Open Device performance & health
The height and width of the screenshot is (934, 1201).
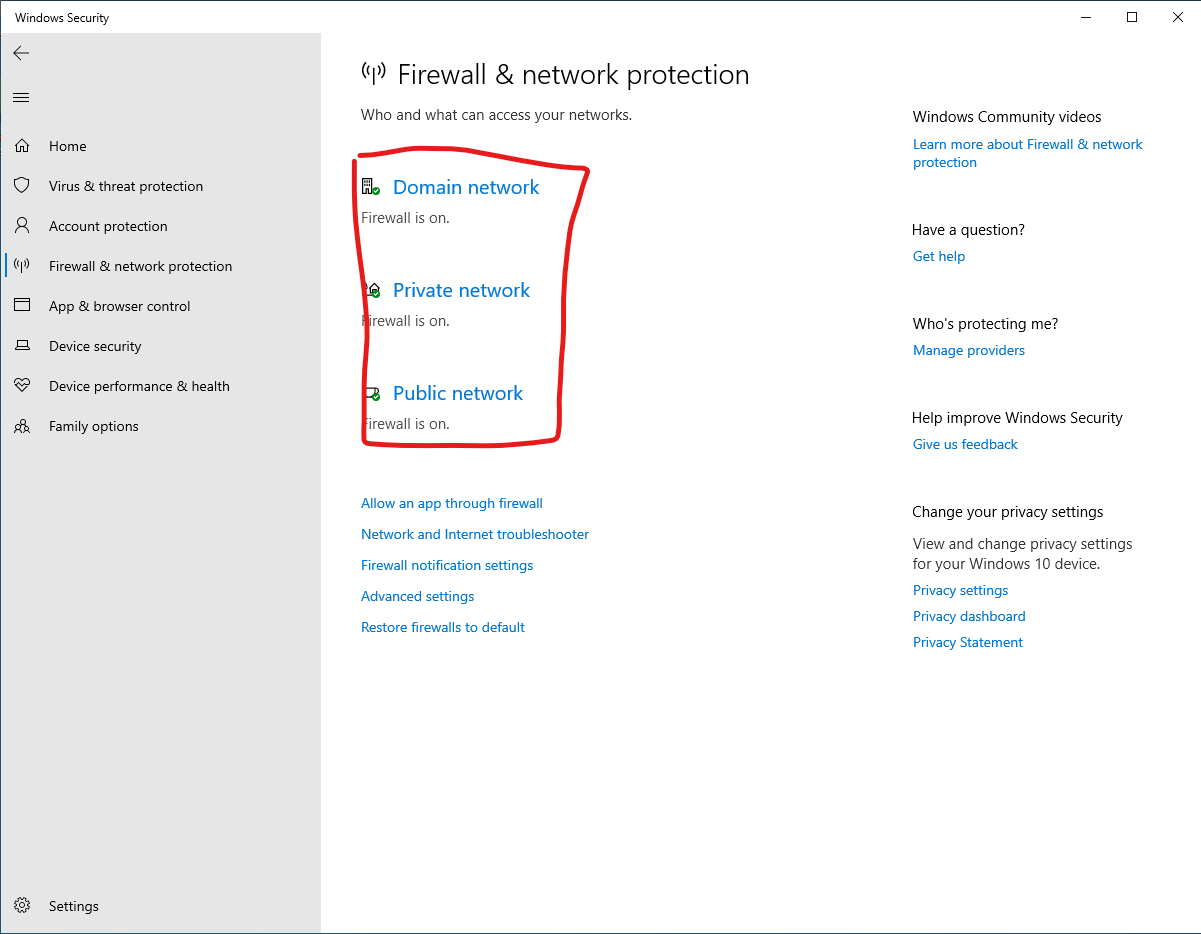(139, 386)
